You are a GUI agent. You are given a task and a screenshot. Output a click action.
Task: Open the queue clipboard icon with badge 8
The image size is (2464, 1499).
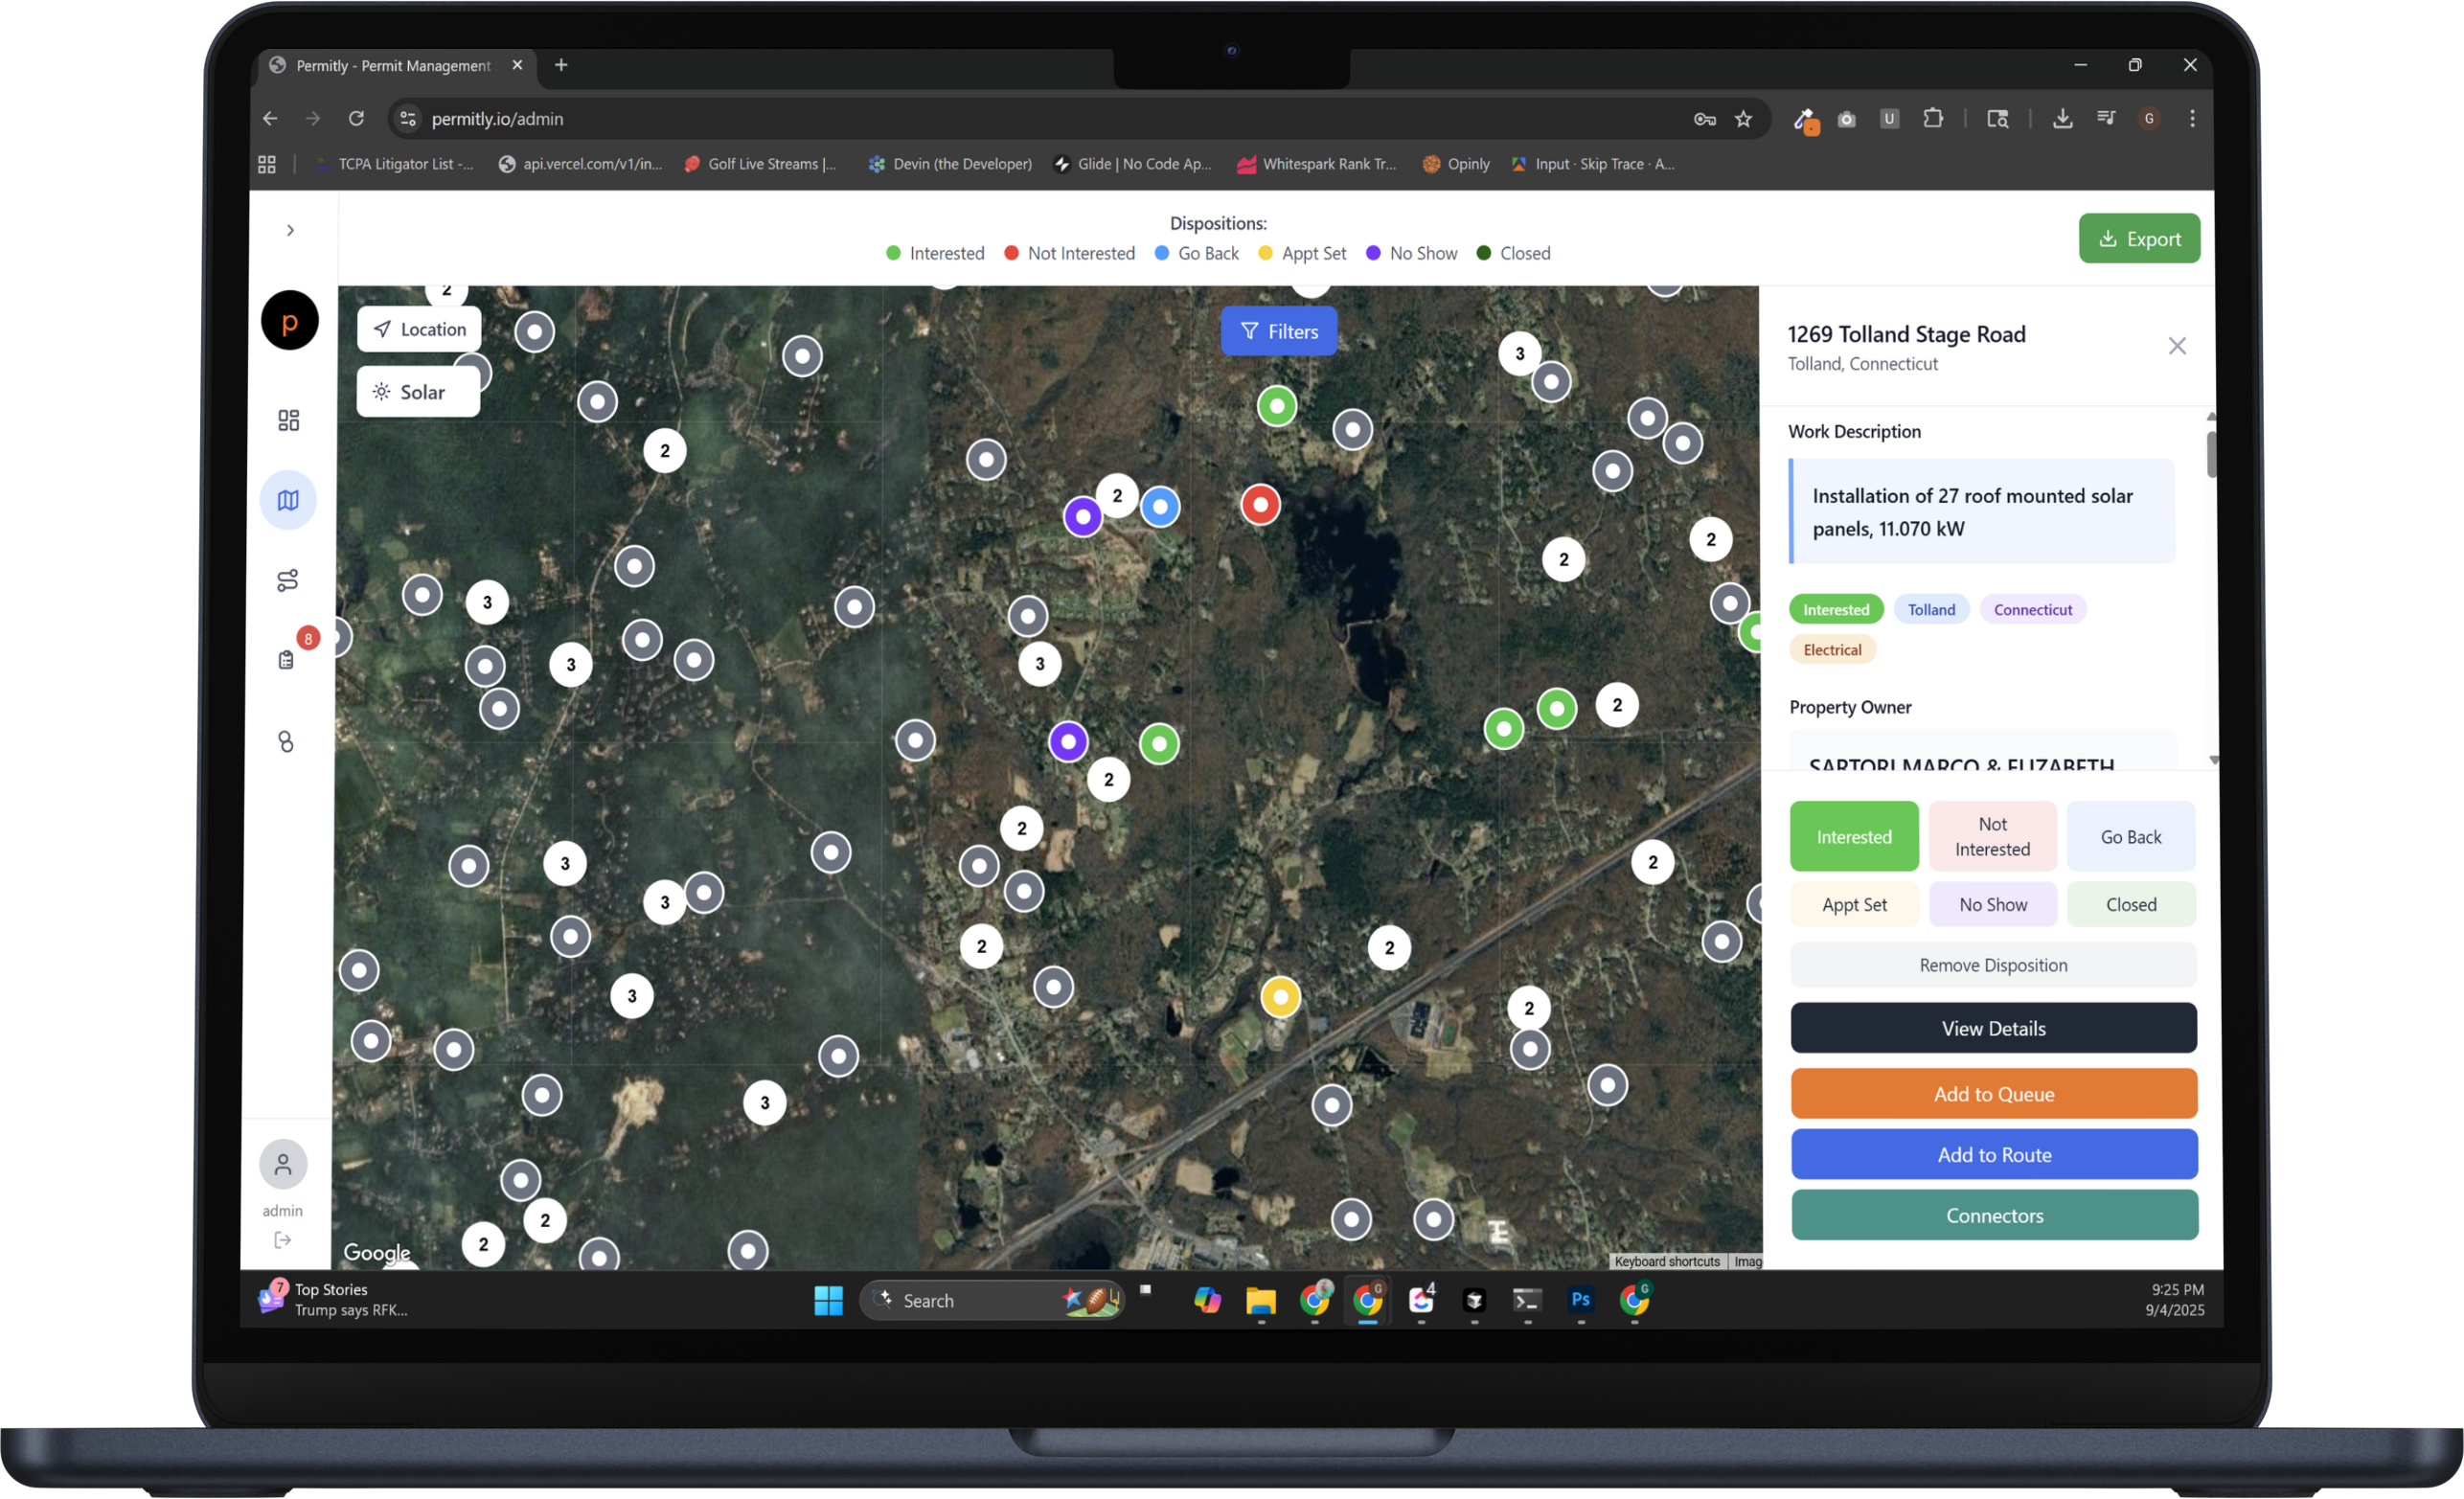click(x=287, y=660)
